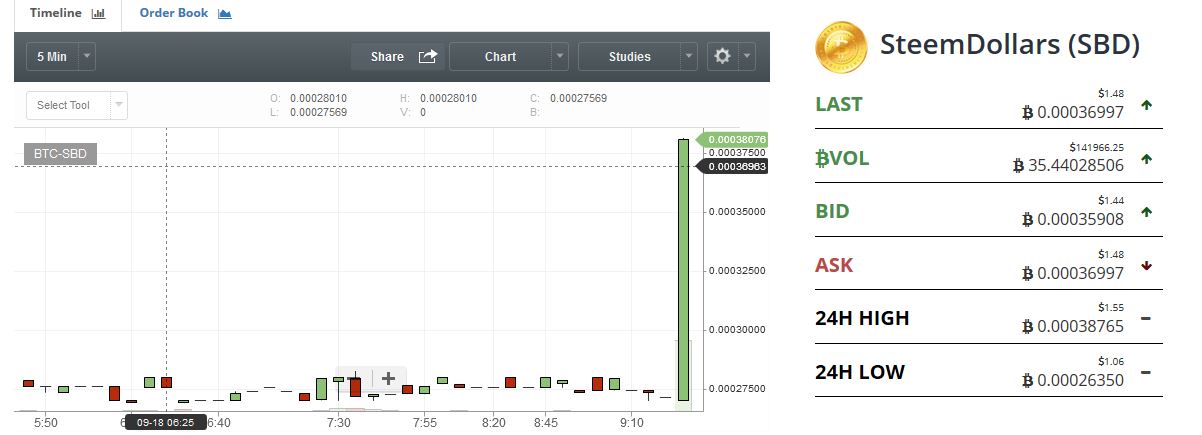This screenshot has width=1202, height=435.
Task: Click the 0.00030000 price axis label
Action: (738, 329)
